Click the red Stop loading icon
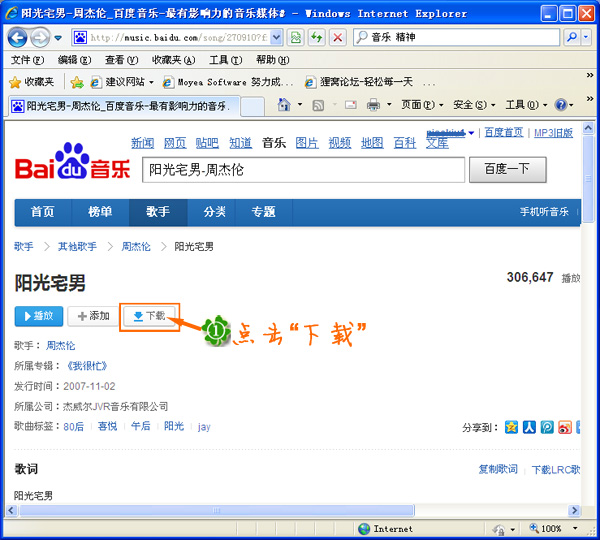This screenshot has height=540, width=600. tap(338, 38)
